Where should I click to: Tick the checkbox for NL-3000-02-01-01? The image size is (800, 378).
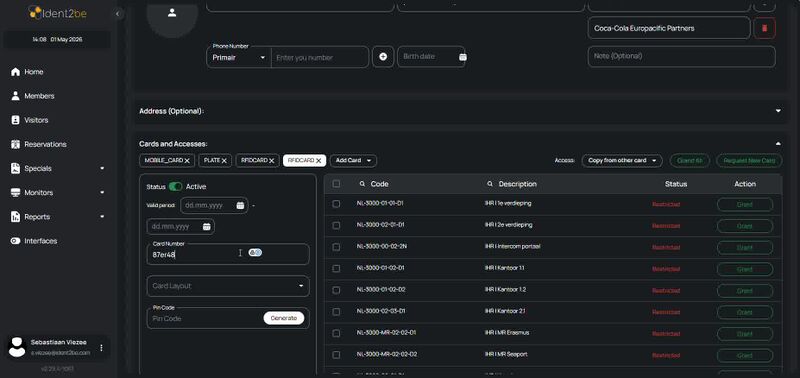click(336, 225)
